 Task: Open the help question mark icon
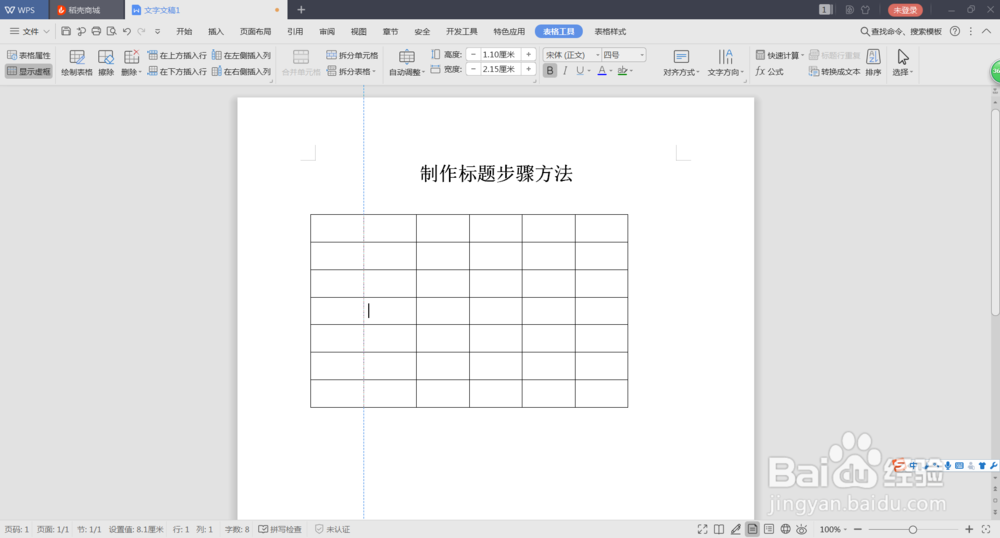coord(955,31)
